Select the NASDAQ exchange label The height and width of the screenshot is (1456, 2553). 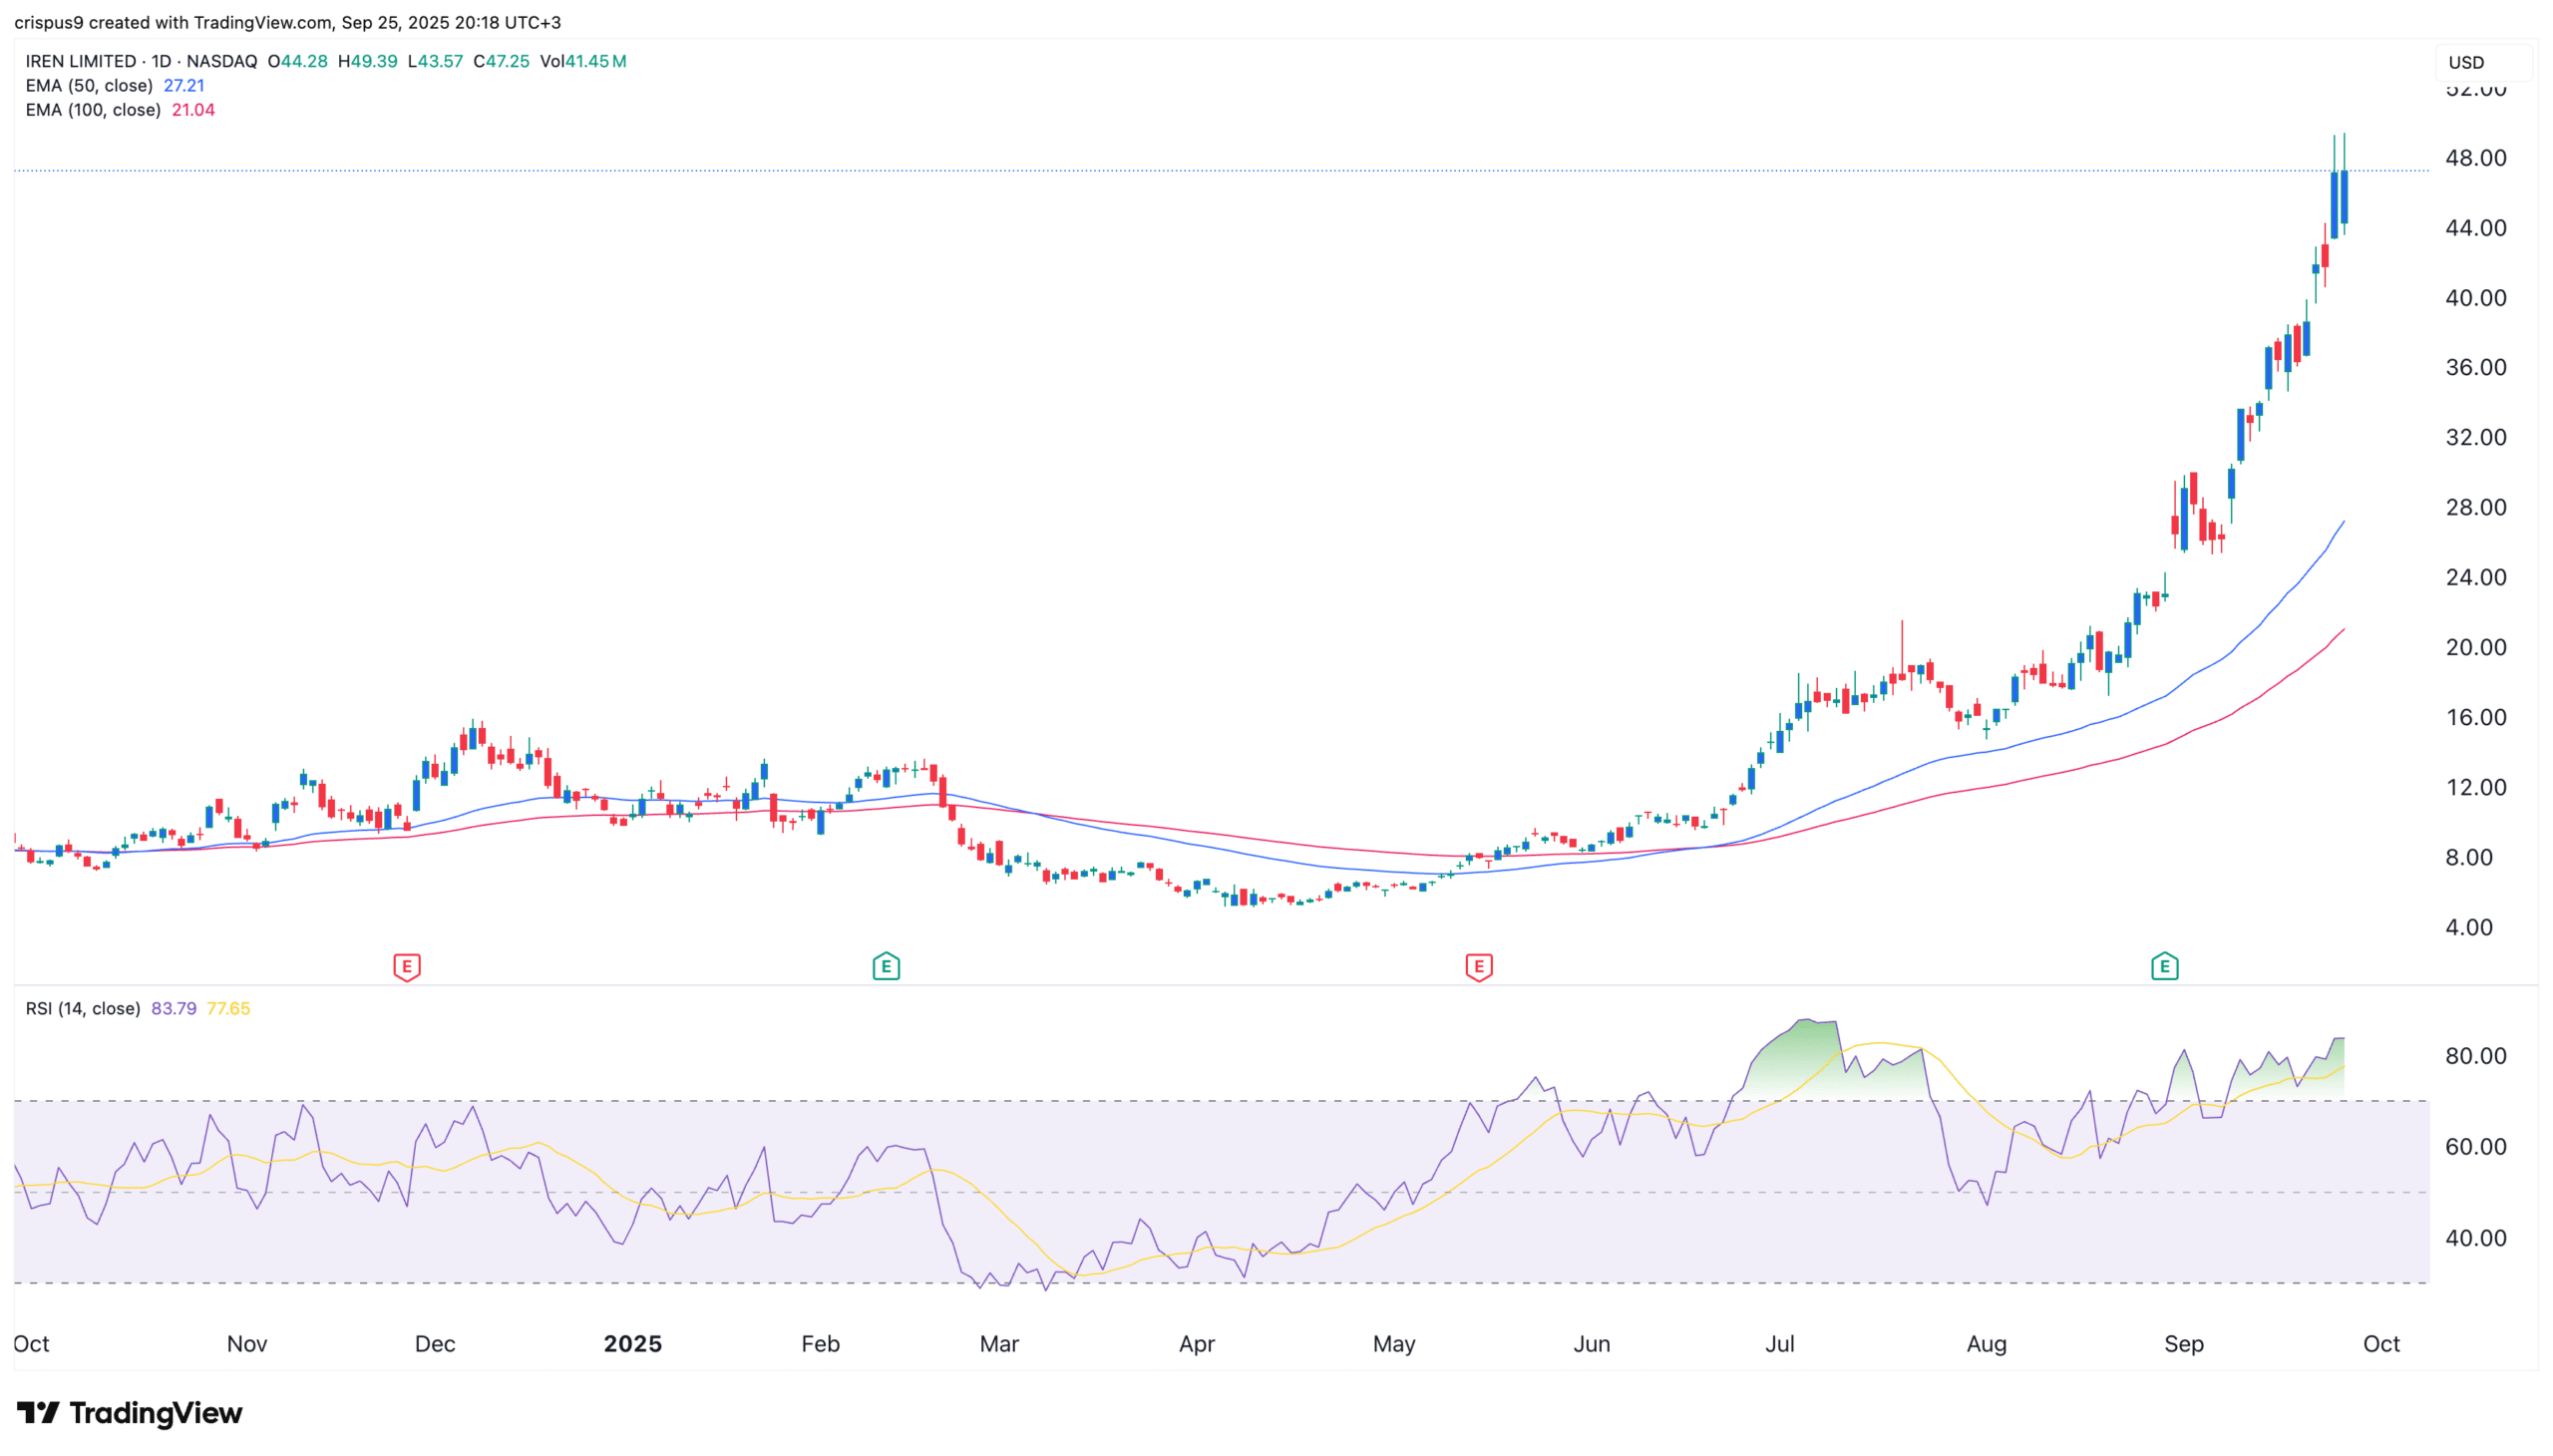[222, 60]
